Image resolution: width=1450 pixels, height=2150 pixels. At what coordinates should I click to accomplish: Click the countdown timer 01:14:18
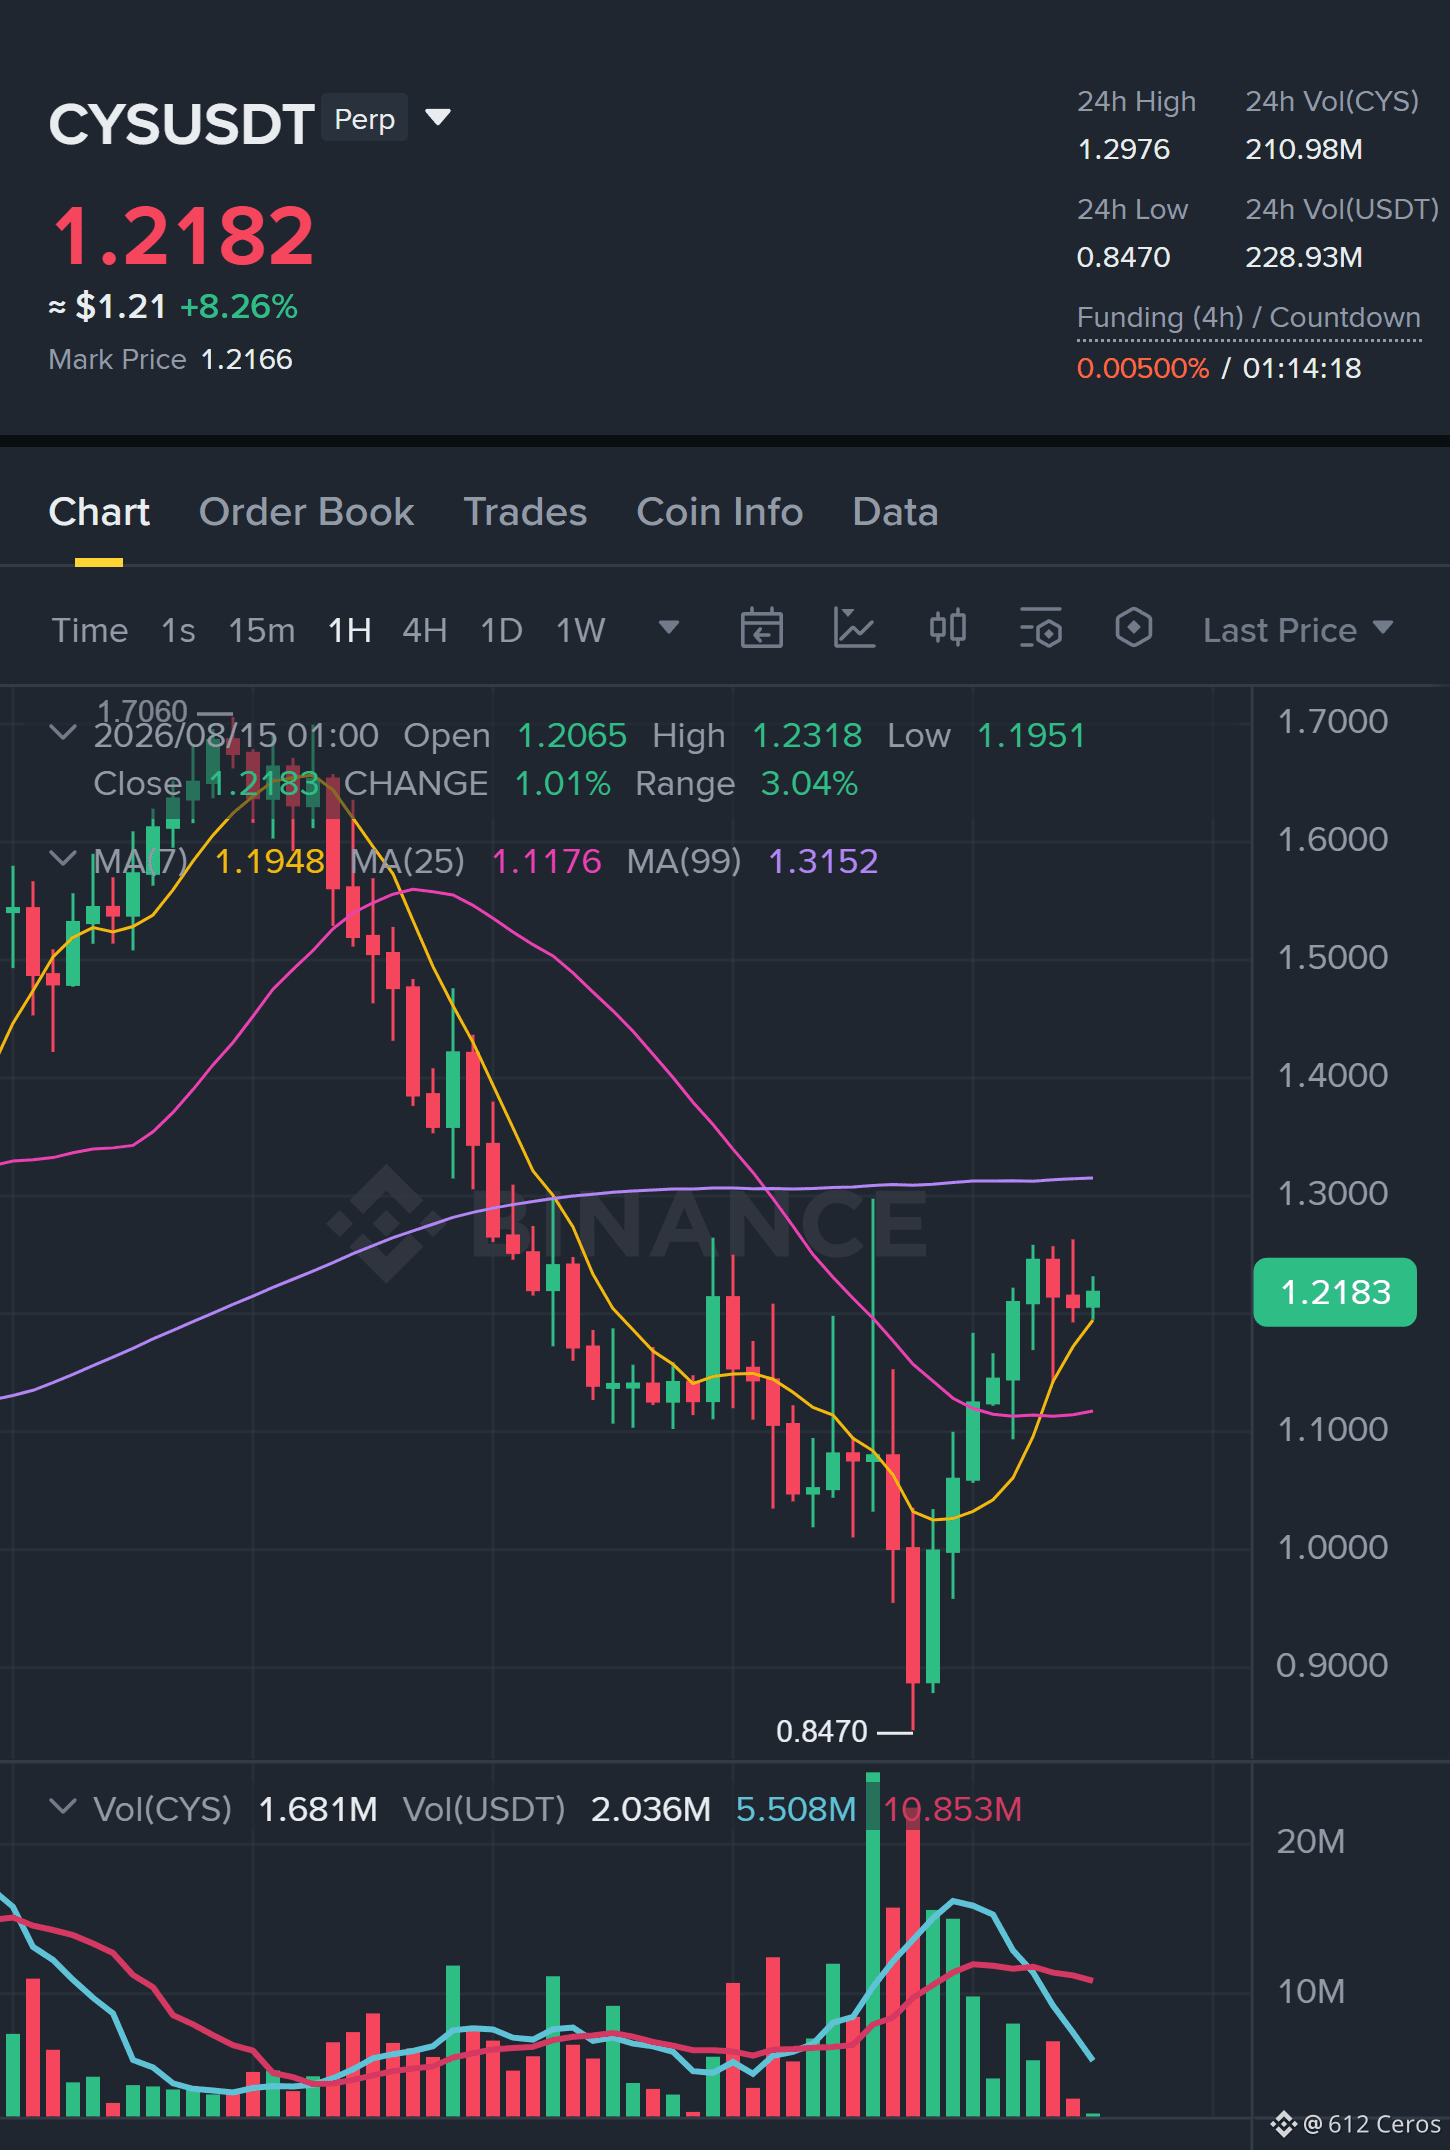click(1302, 368)
